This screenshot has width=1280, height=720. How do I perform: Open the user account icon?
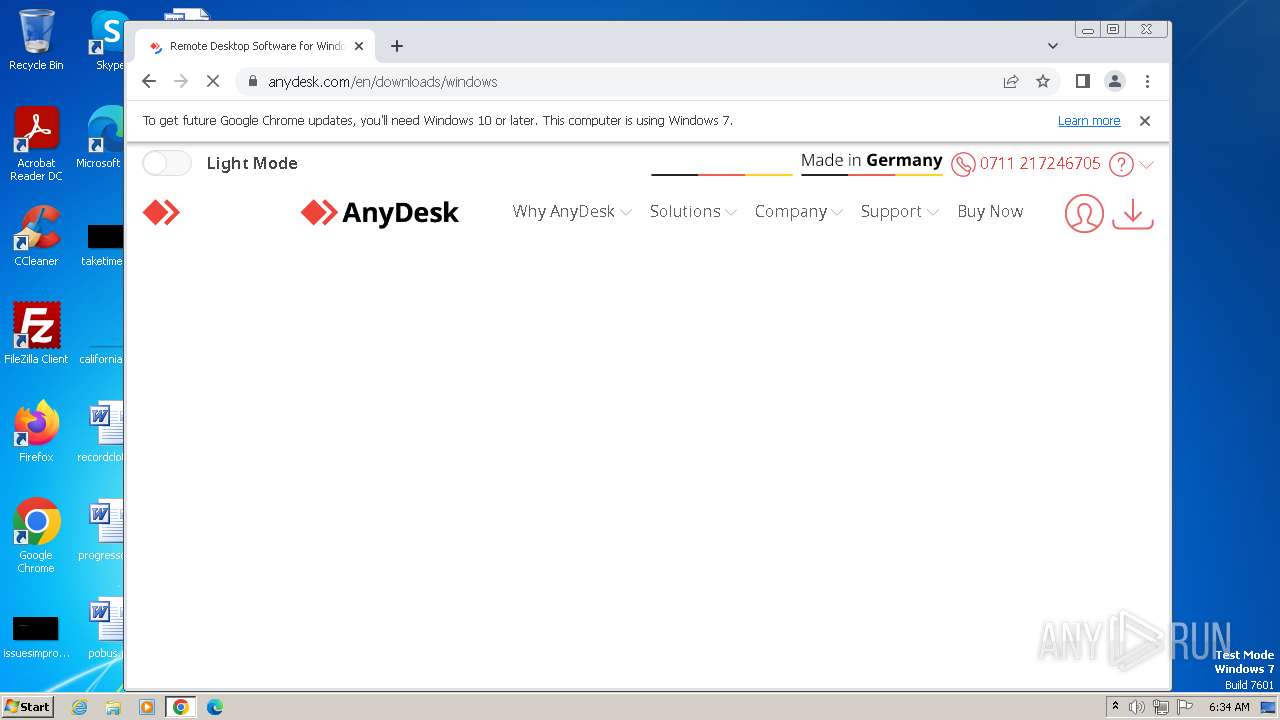coord(1084,213)
